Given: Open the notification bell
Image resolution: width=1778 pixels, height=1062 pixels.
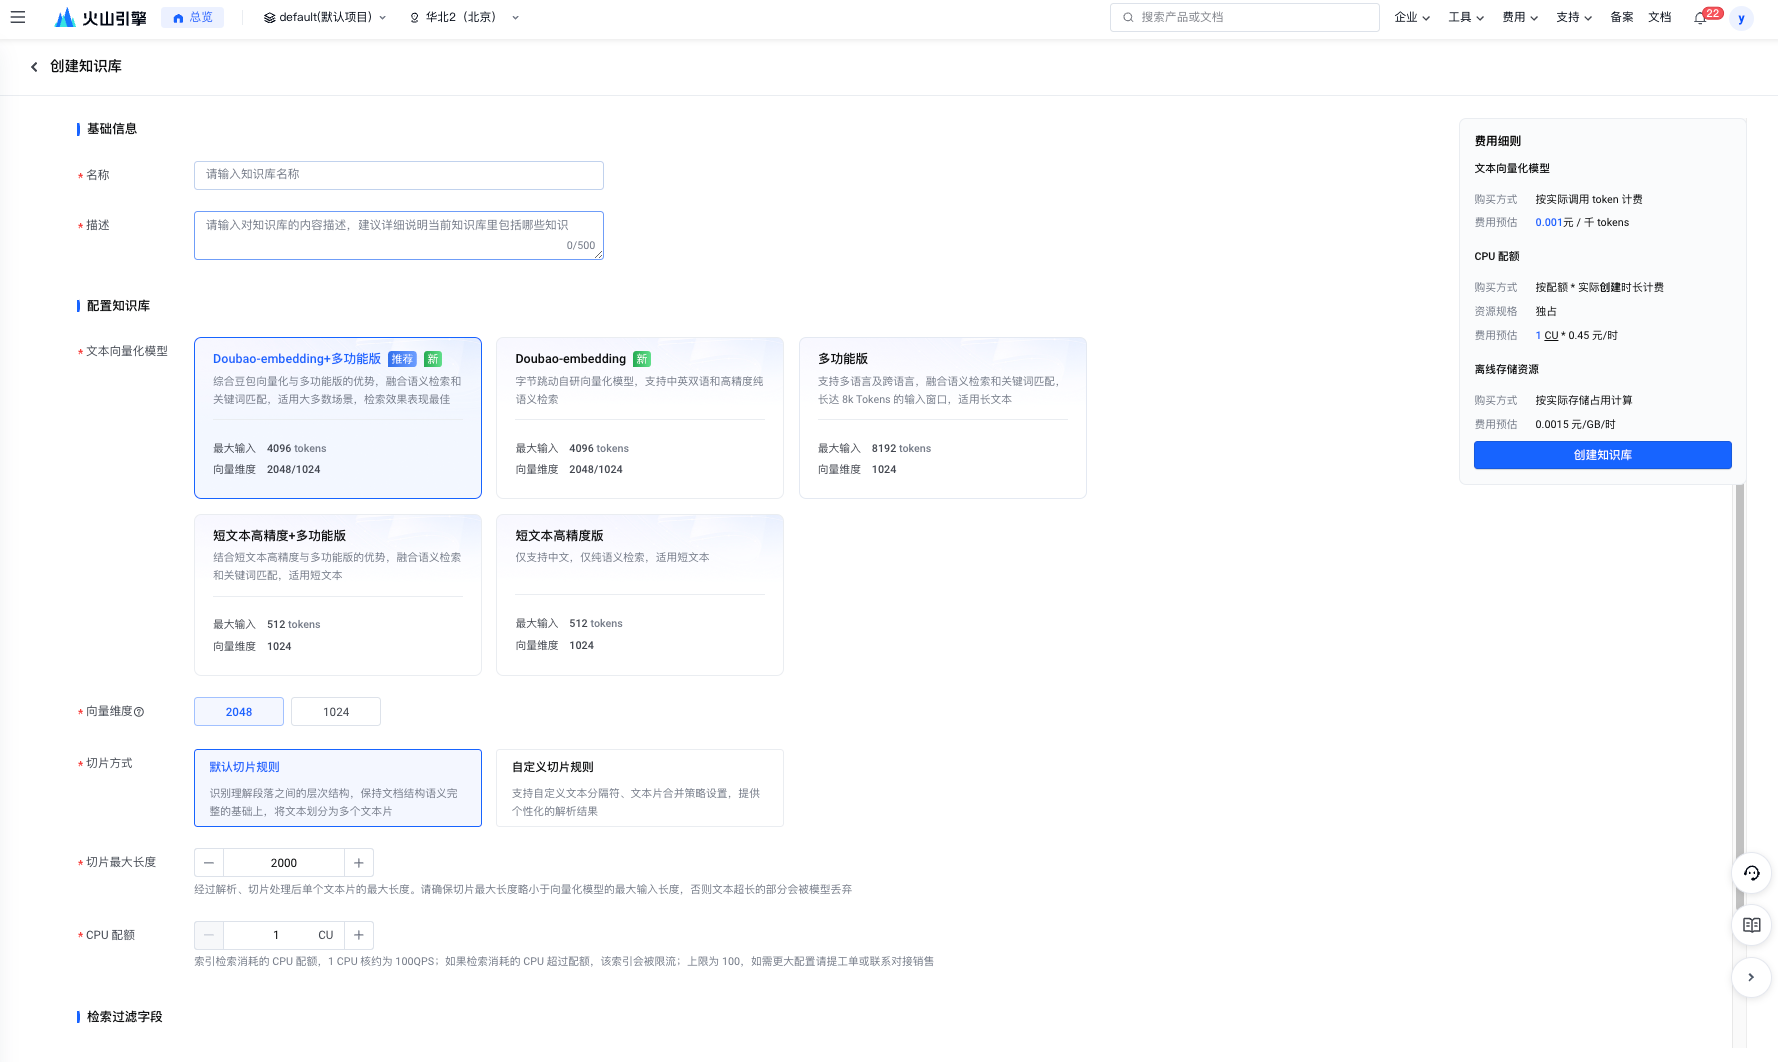Looking at the screenshot, I should click(1700, 18).
